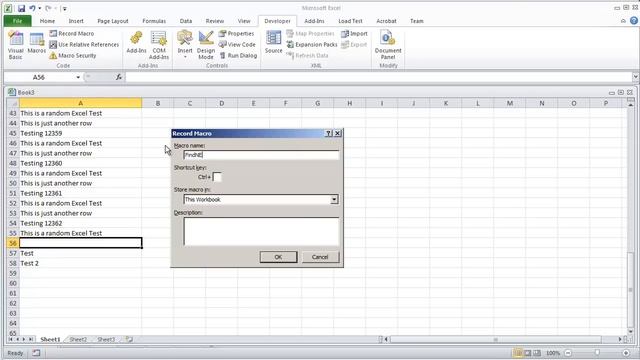Open control Properties
The height and width of the screenshot is (360, 640).
237,33
